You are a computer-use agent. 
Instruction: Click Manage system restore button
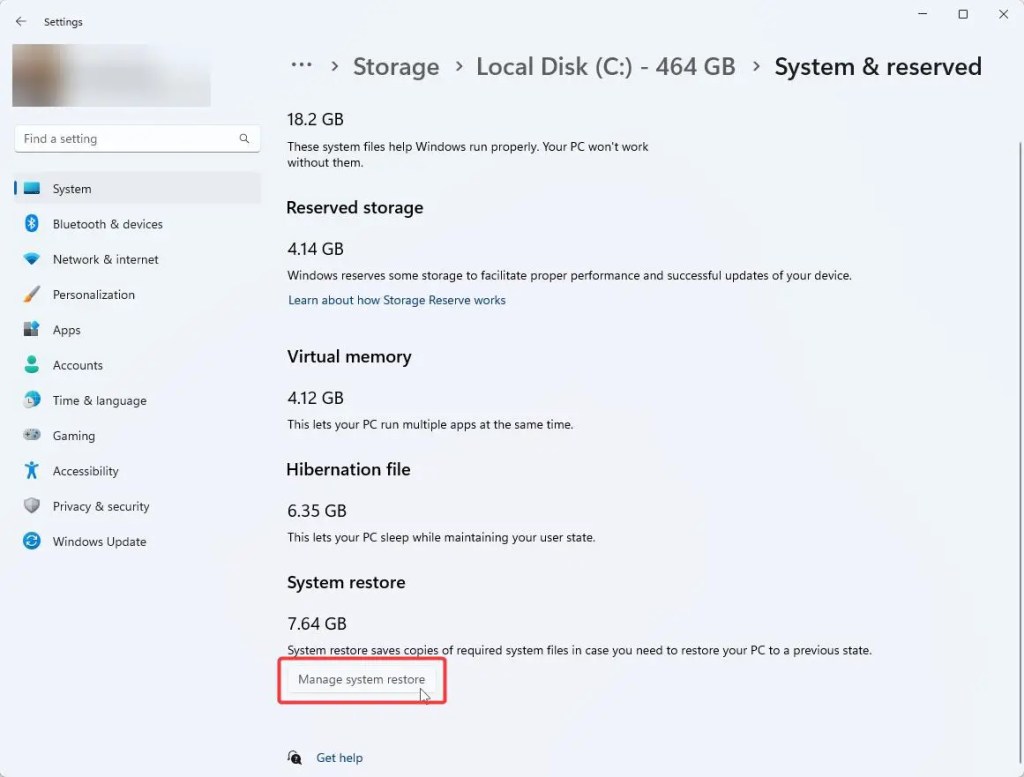[x=361, y=680]
